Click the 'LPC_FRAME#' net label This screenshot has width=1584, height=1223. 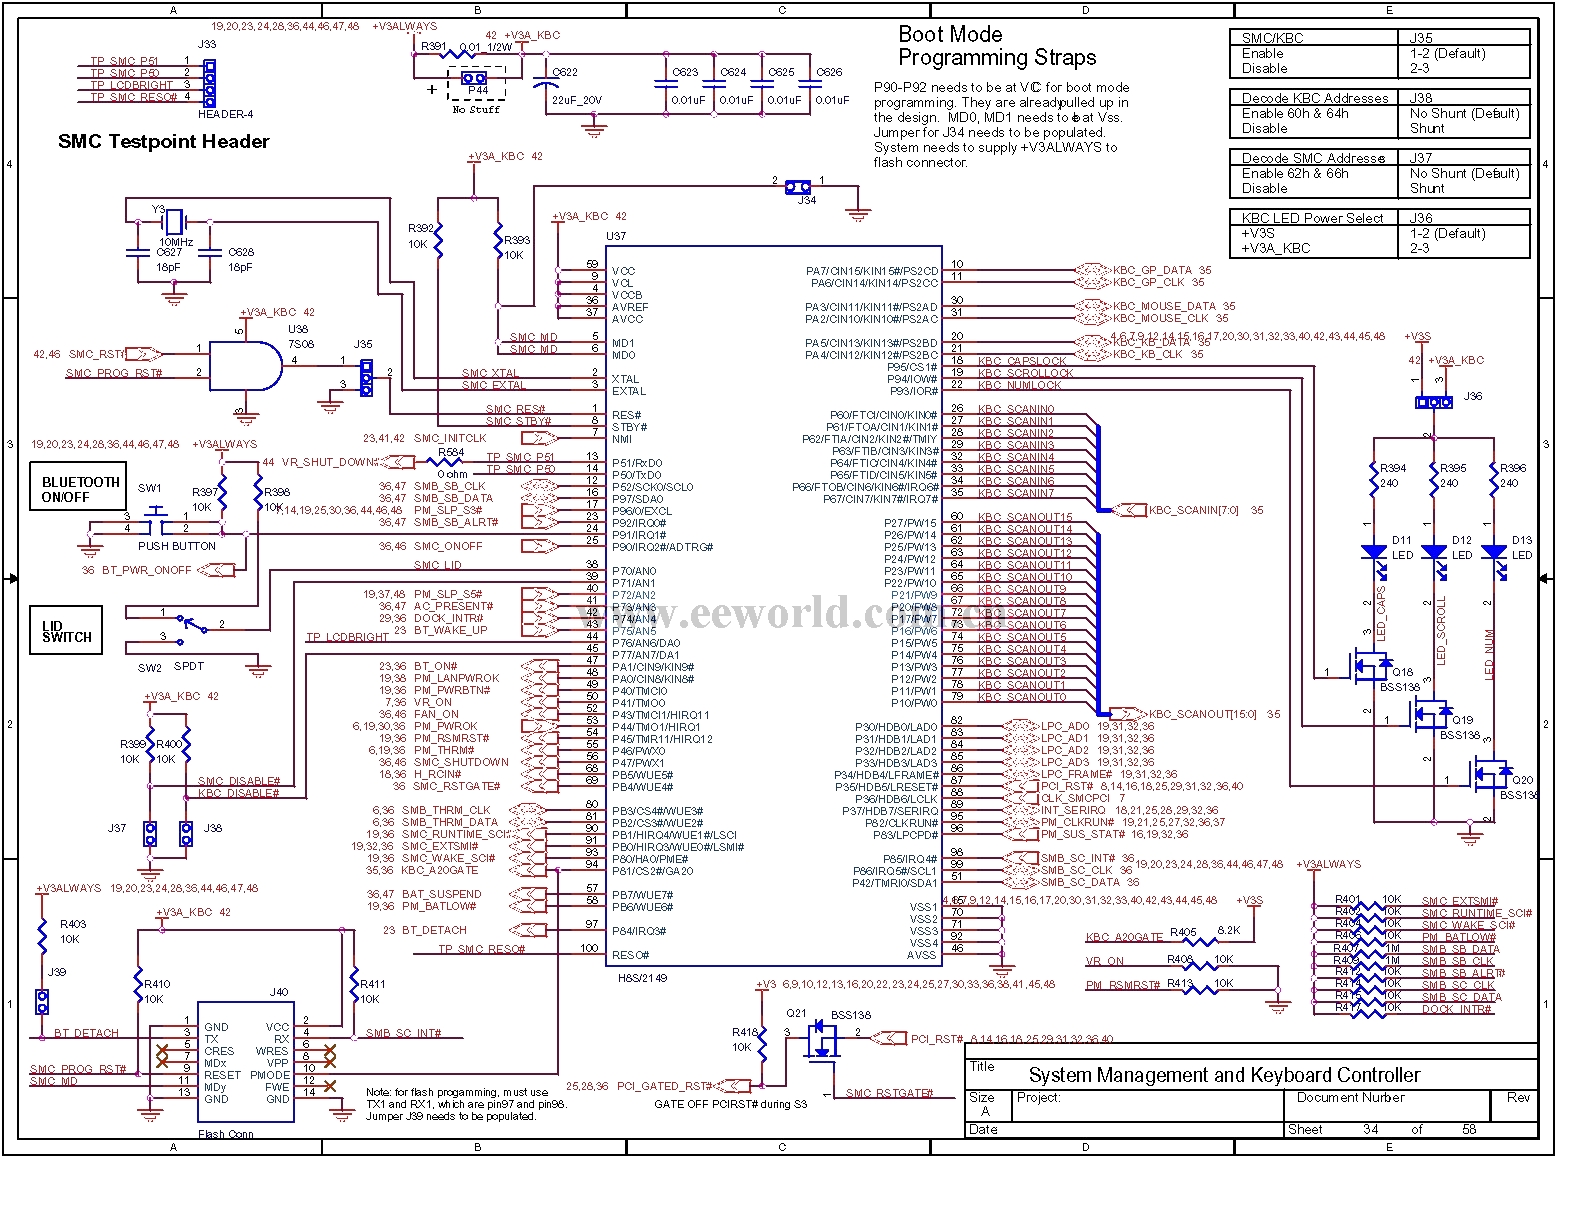click(x=1076, y=774)
